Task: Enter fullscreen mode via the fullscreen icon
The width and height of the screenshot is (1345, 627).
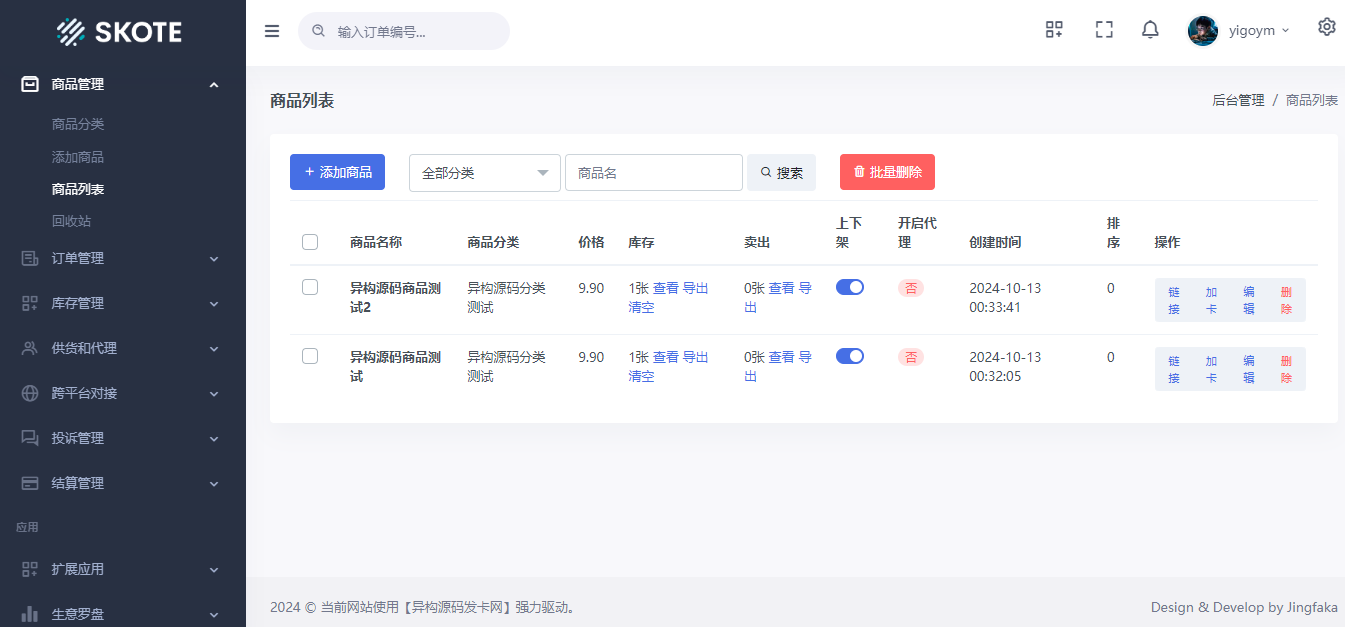Action: (x=1104, y=29)
